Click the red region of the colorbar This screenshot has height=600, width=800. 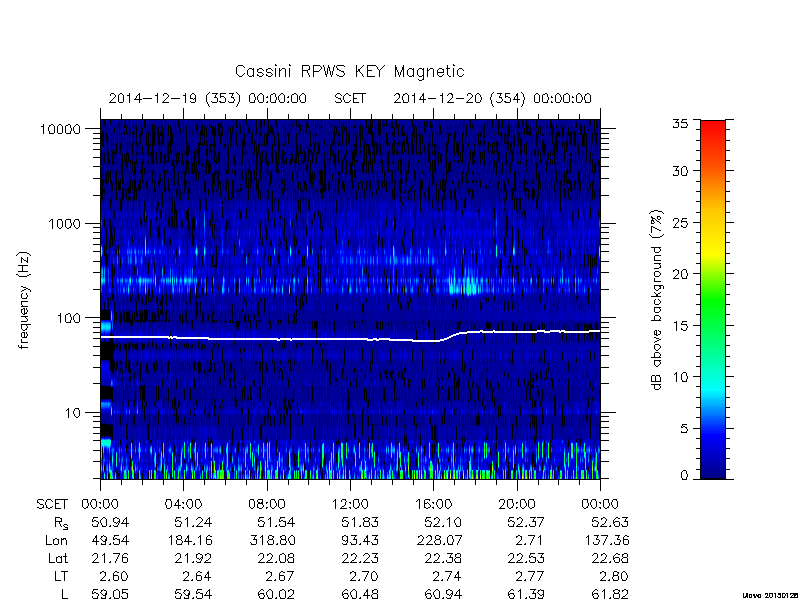click(x=713, y=134)
